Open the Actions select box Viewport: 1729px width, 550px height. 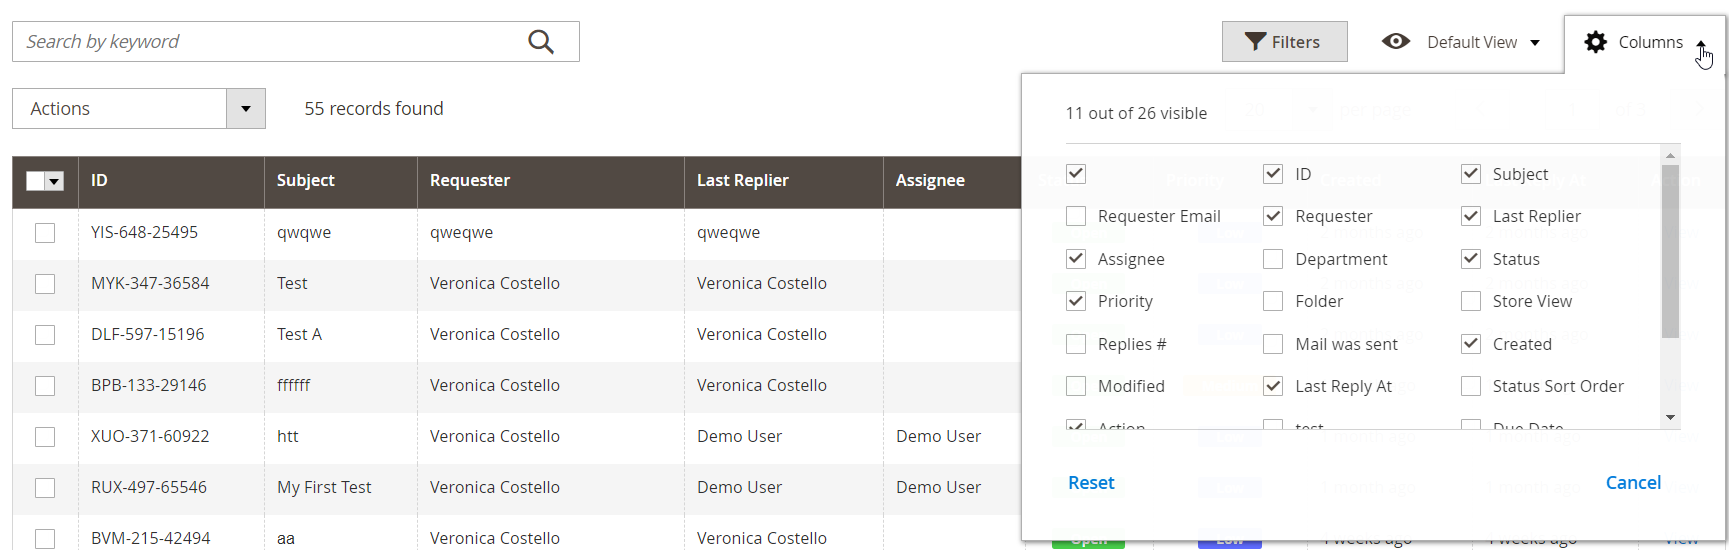tap(139, 109)
